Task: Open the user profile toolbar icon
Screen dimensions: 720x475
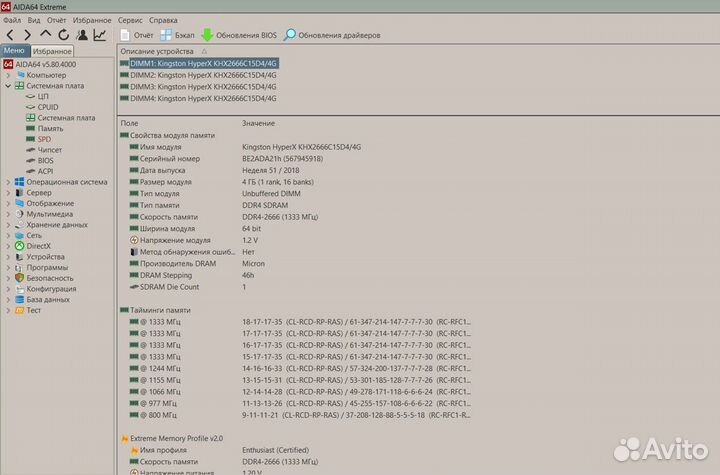Action: 82,35
